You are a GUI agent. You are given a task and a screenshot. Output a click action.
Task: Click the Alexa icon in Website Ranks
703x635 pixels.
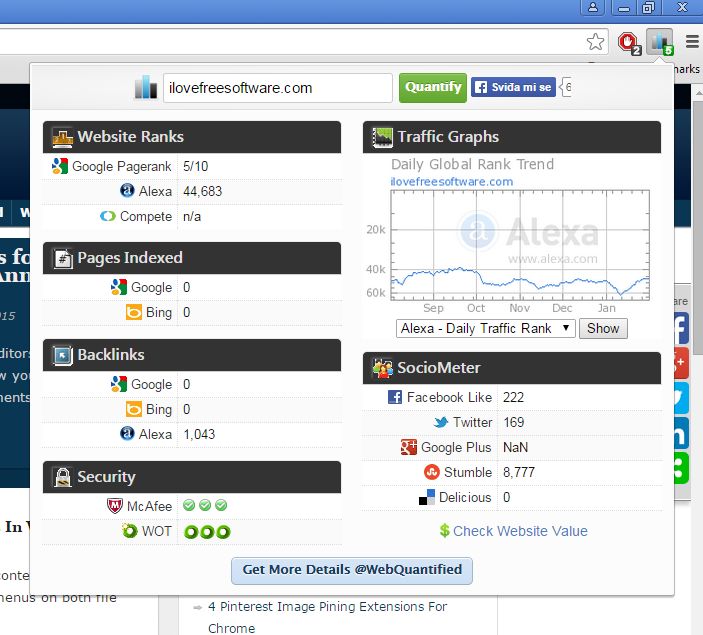pyautogui.click(x=127, y=191)
